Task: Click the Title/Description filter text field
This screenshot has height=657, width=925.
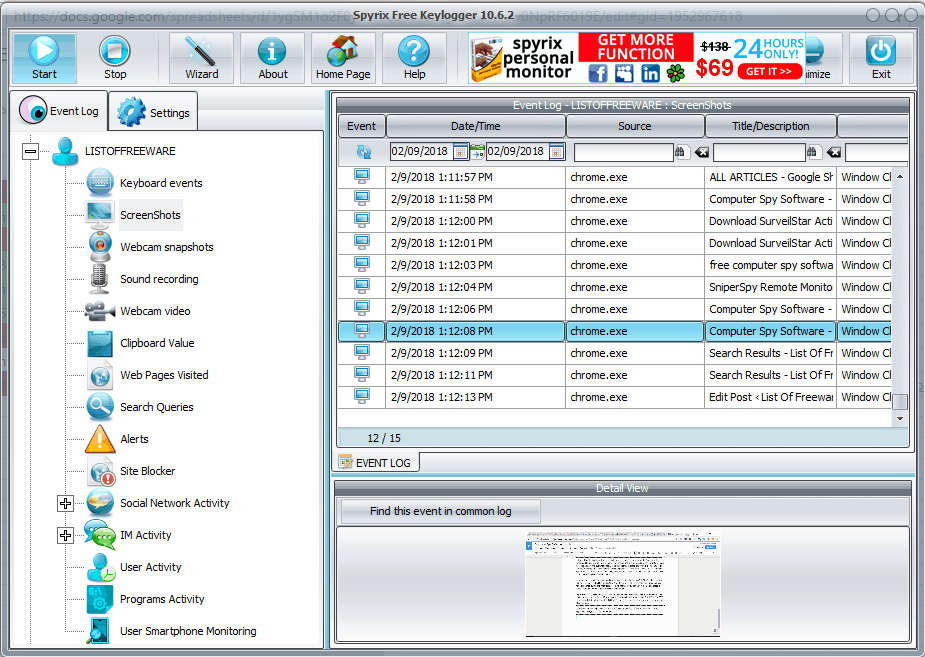Action: pyautogui.click(x=759, y=152)
